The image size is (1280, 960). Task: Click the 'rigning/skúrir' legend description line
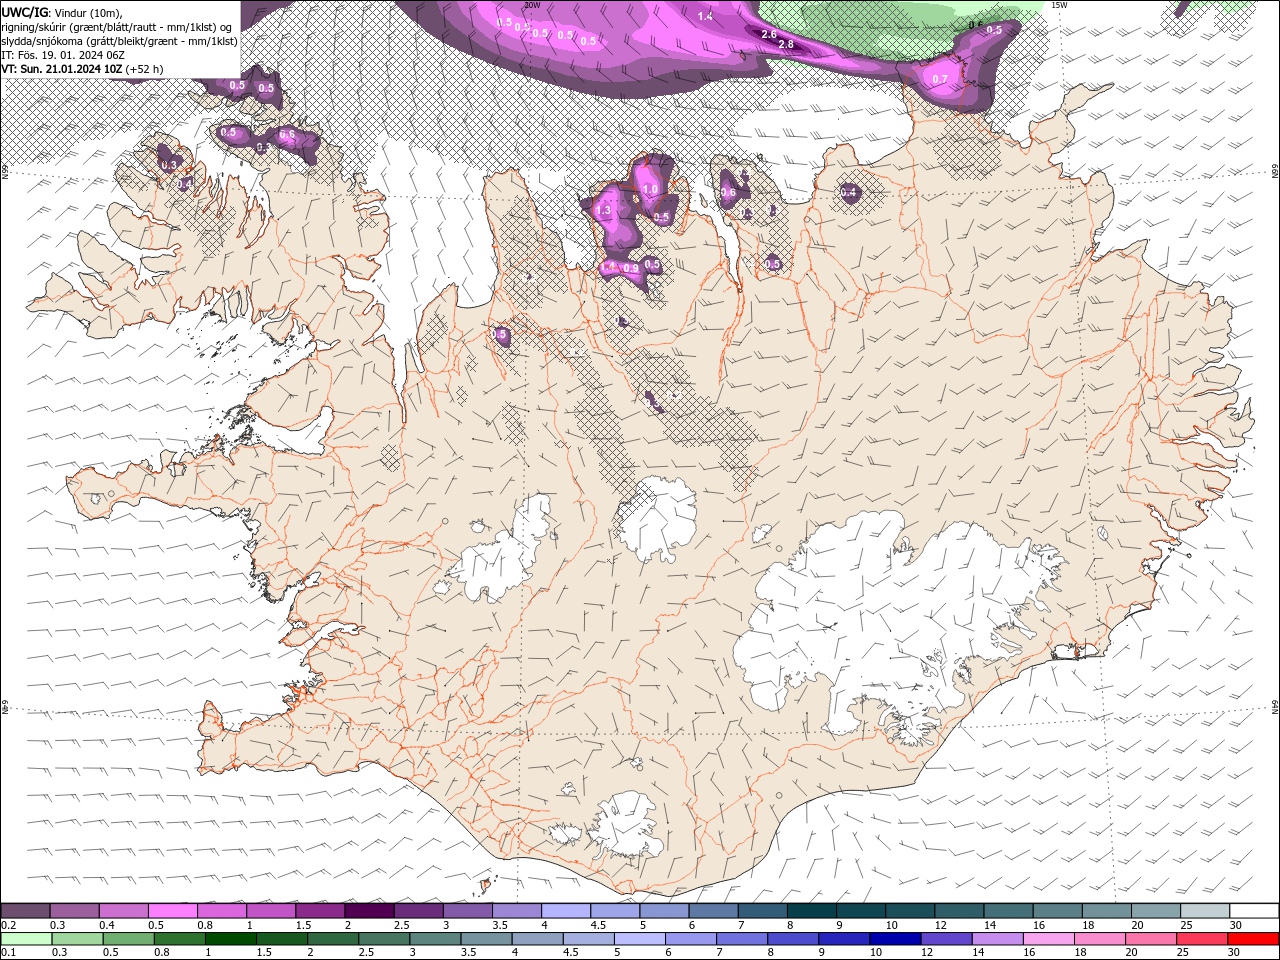coord(117,27)
